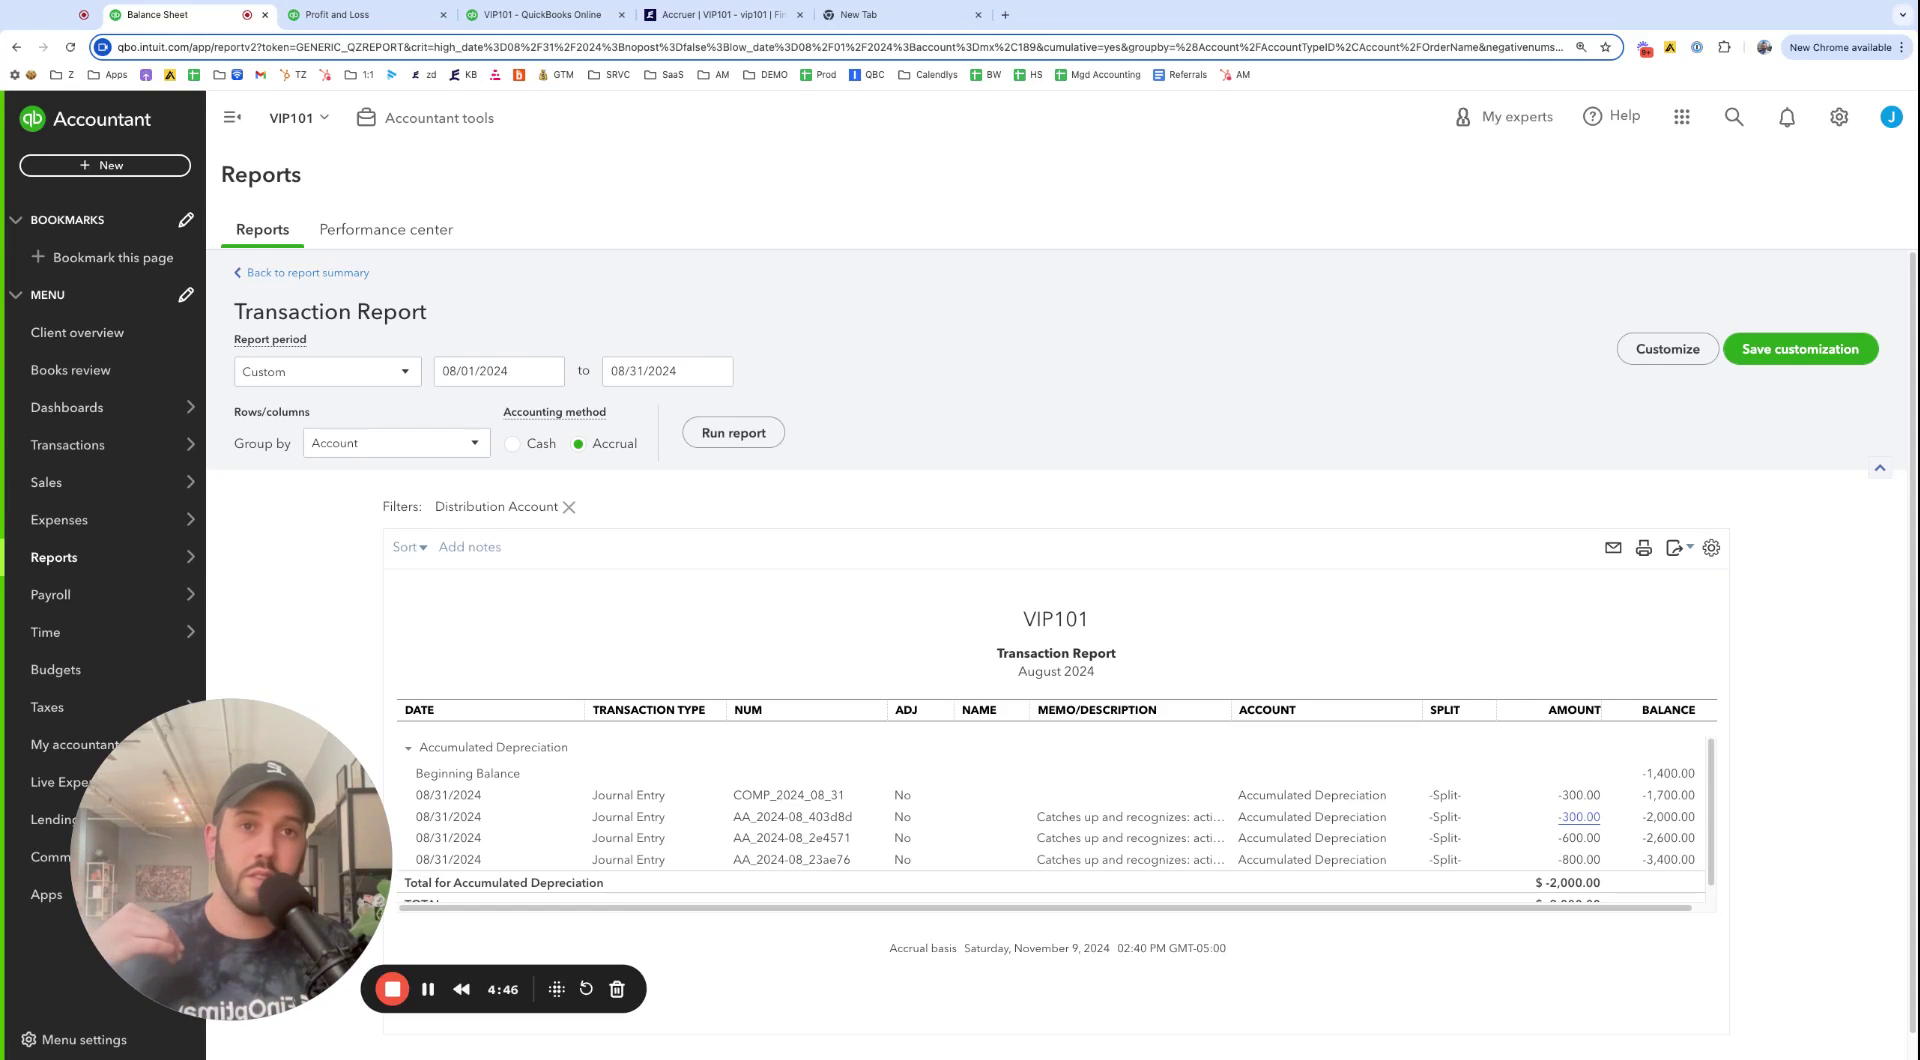Expand the Dashboards submenu
Viewport: 1920px width, 1060px height.
(x=190, y=407)
